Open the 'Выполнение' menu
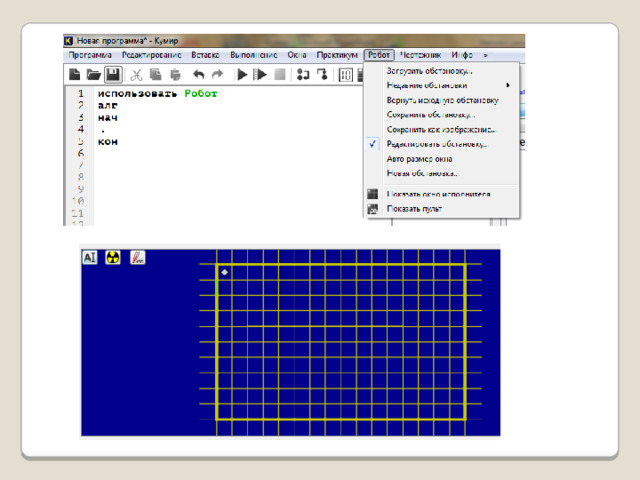Screen dimensions: 640x480 (254, 55)
